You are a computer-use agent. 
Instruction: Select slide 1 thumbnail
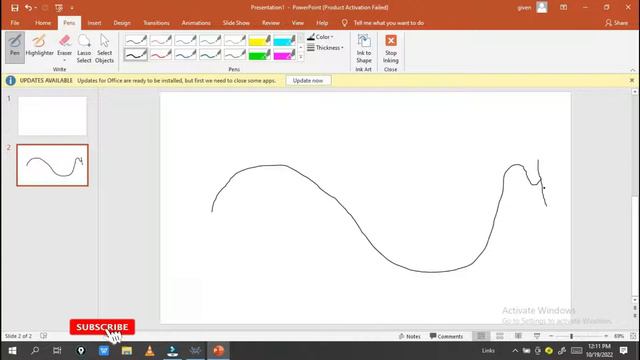tap(52, 116)
